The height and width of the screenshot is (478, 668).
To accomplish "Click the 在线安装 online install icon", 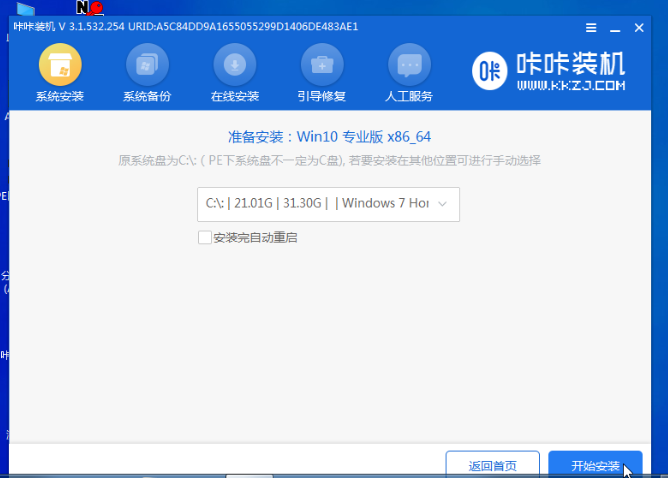I will (235, 66).
